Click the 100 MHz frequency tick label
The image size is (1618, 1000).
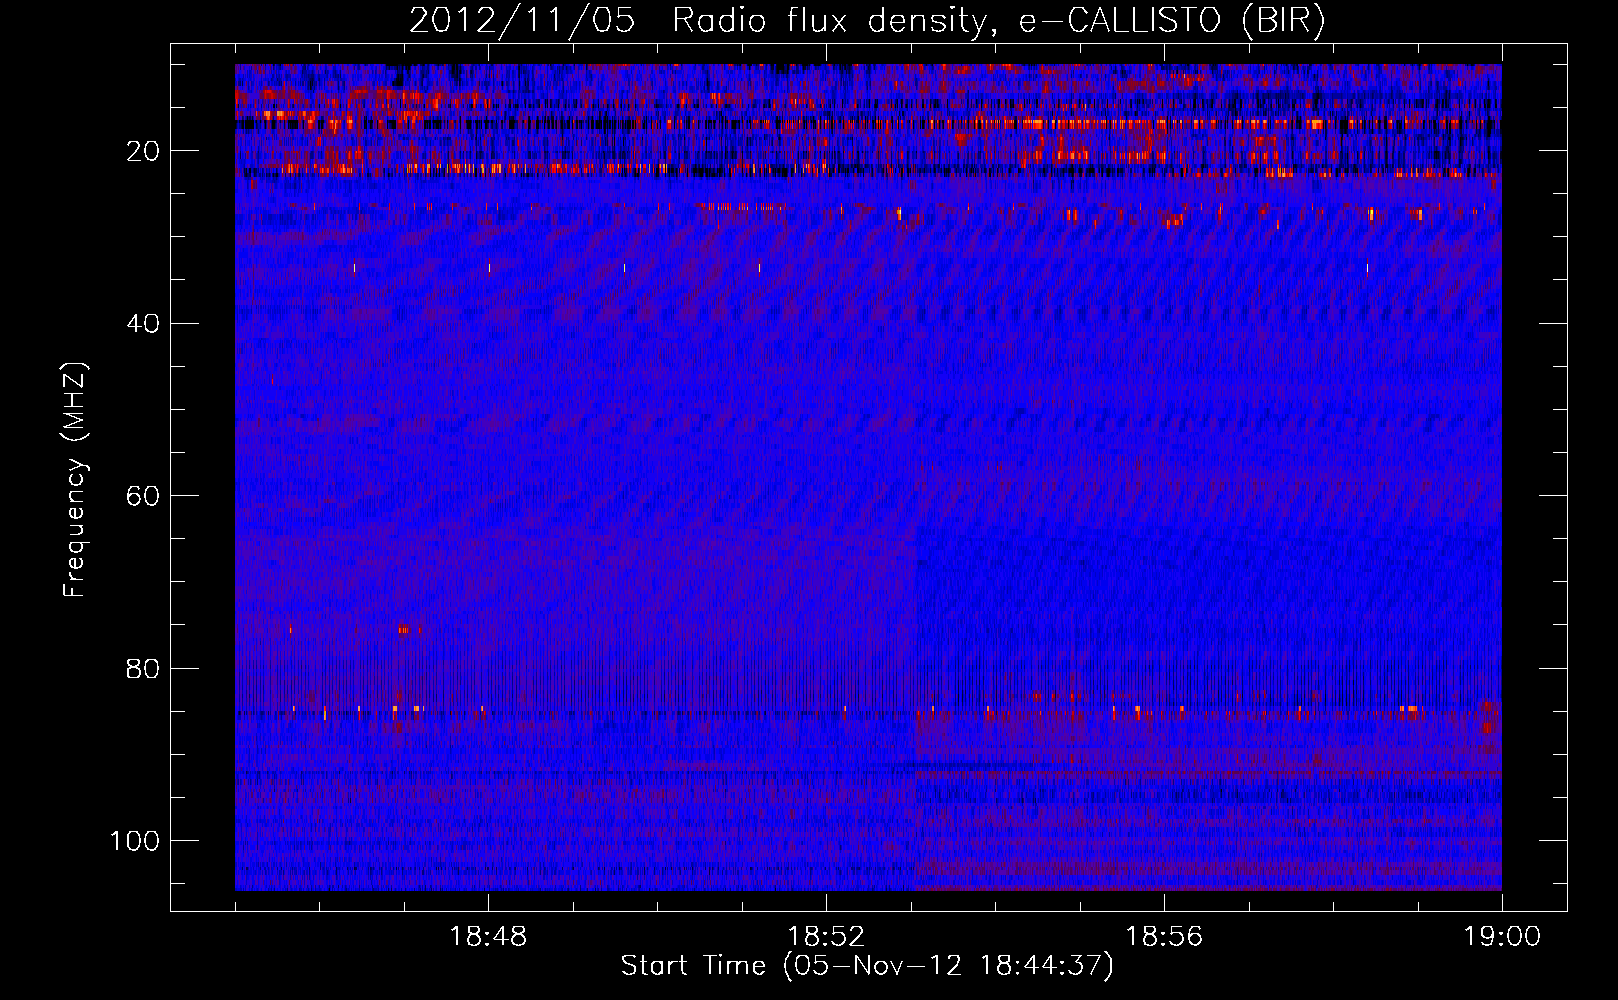pyautogui.click(x=135, y=841)
